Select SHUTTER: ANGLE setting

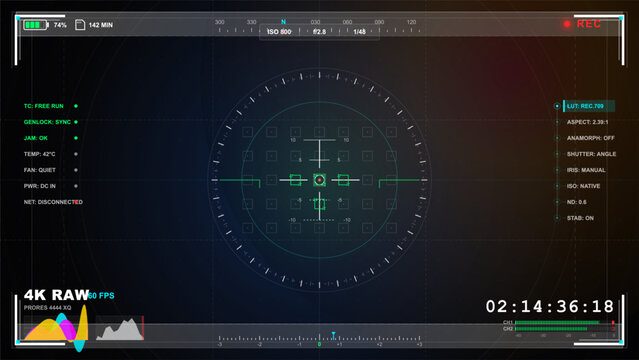click(x=591, y=154)
